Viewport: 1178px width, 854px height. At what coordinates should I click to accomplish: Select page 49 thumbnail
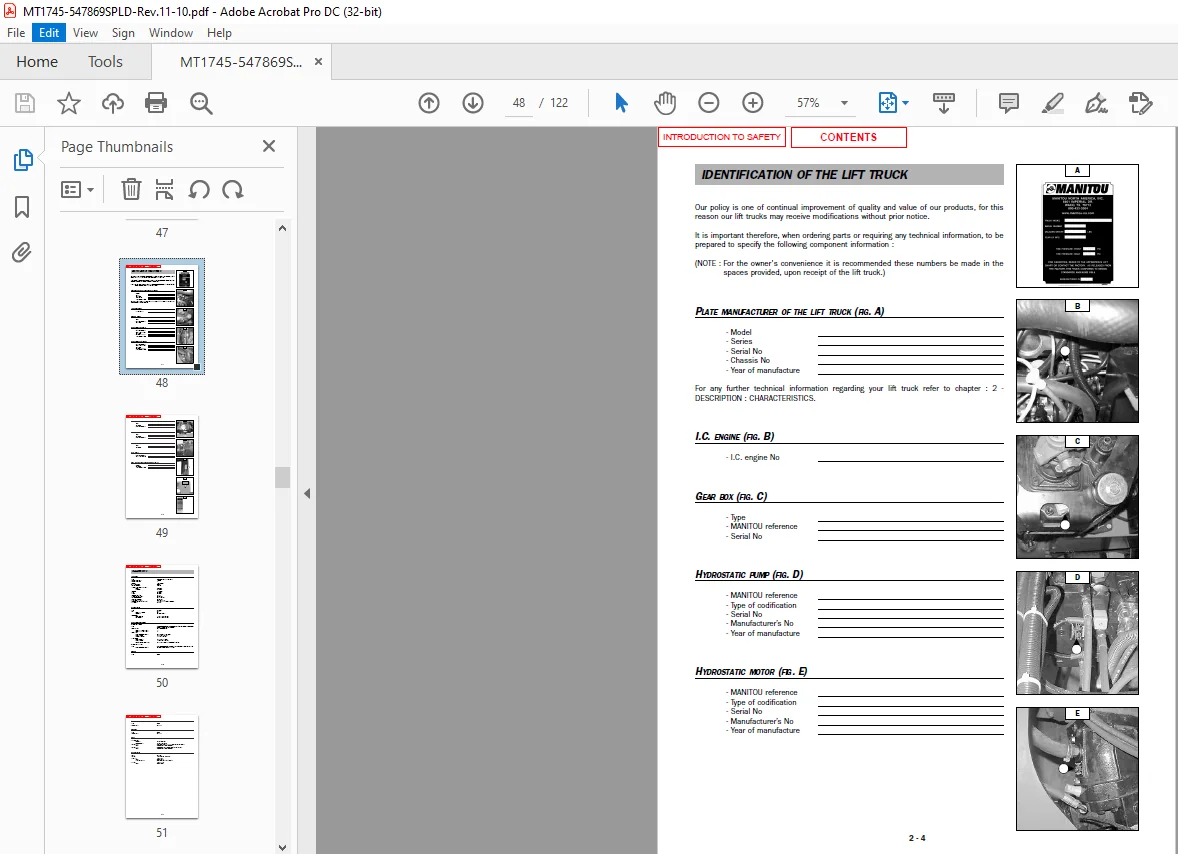(x=162, y=466)
